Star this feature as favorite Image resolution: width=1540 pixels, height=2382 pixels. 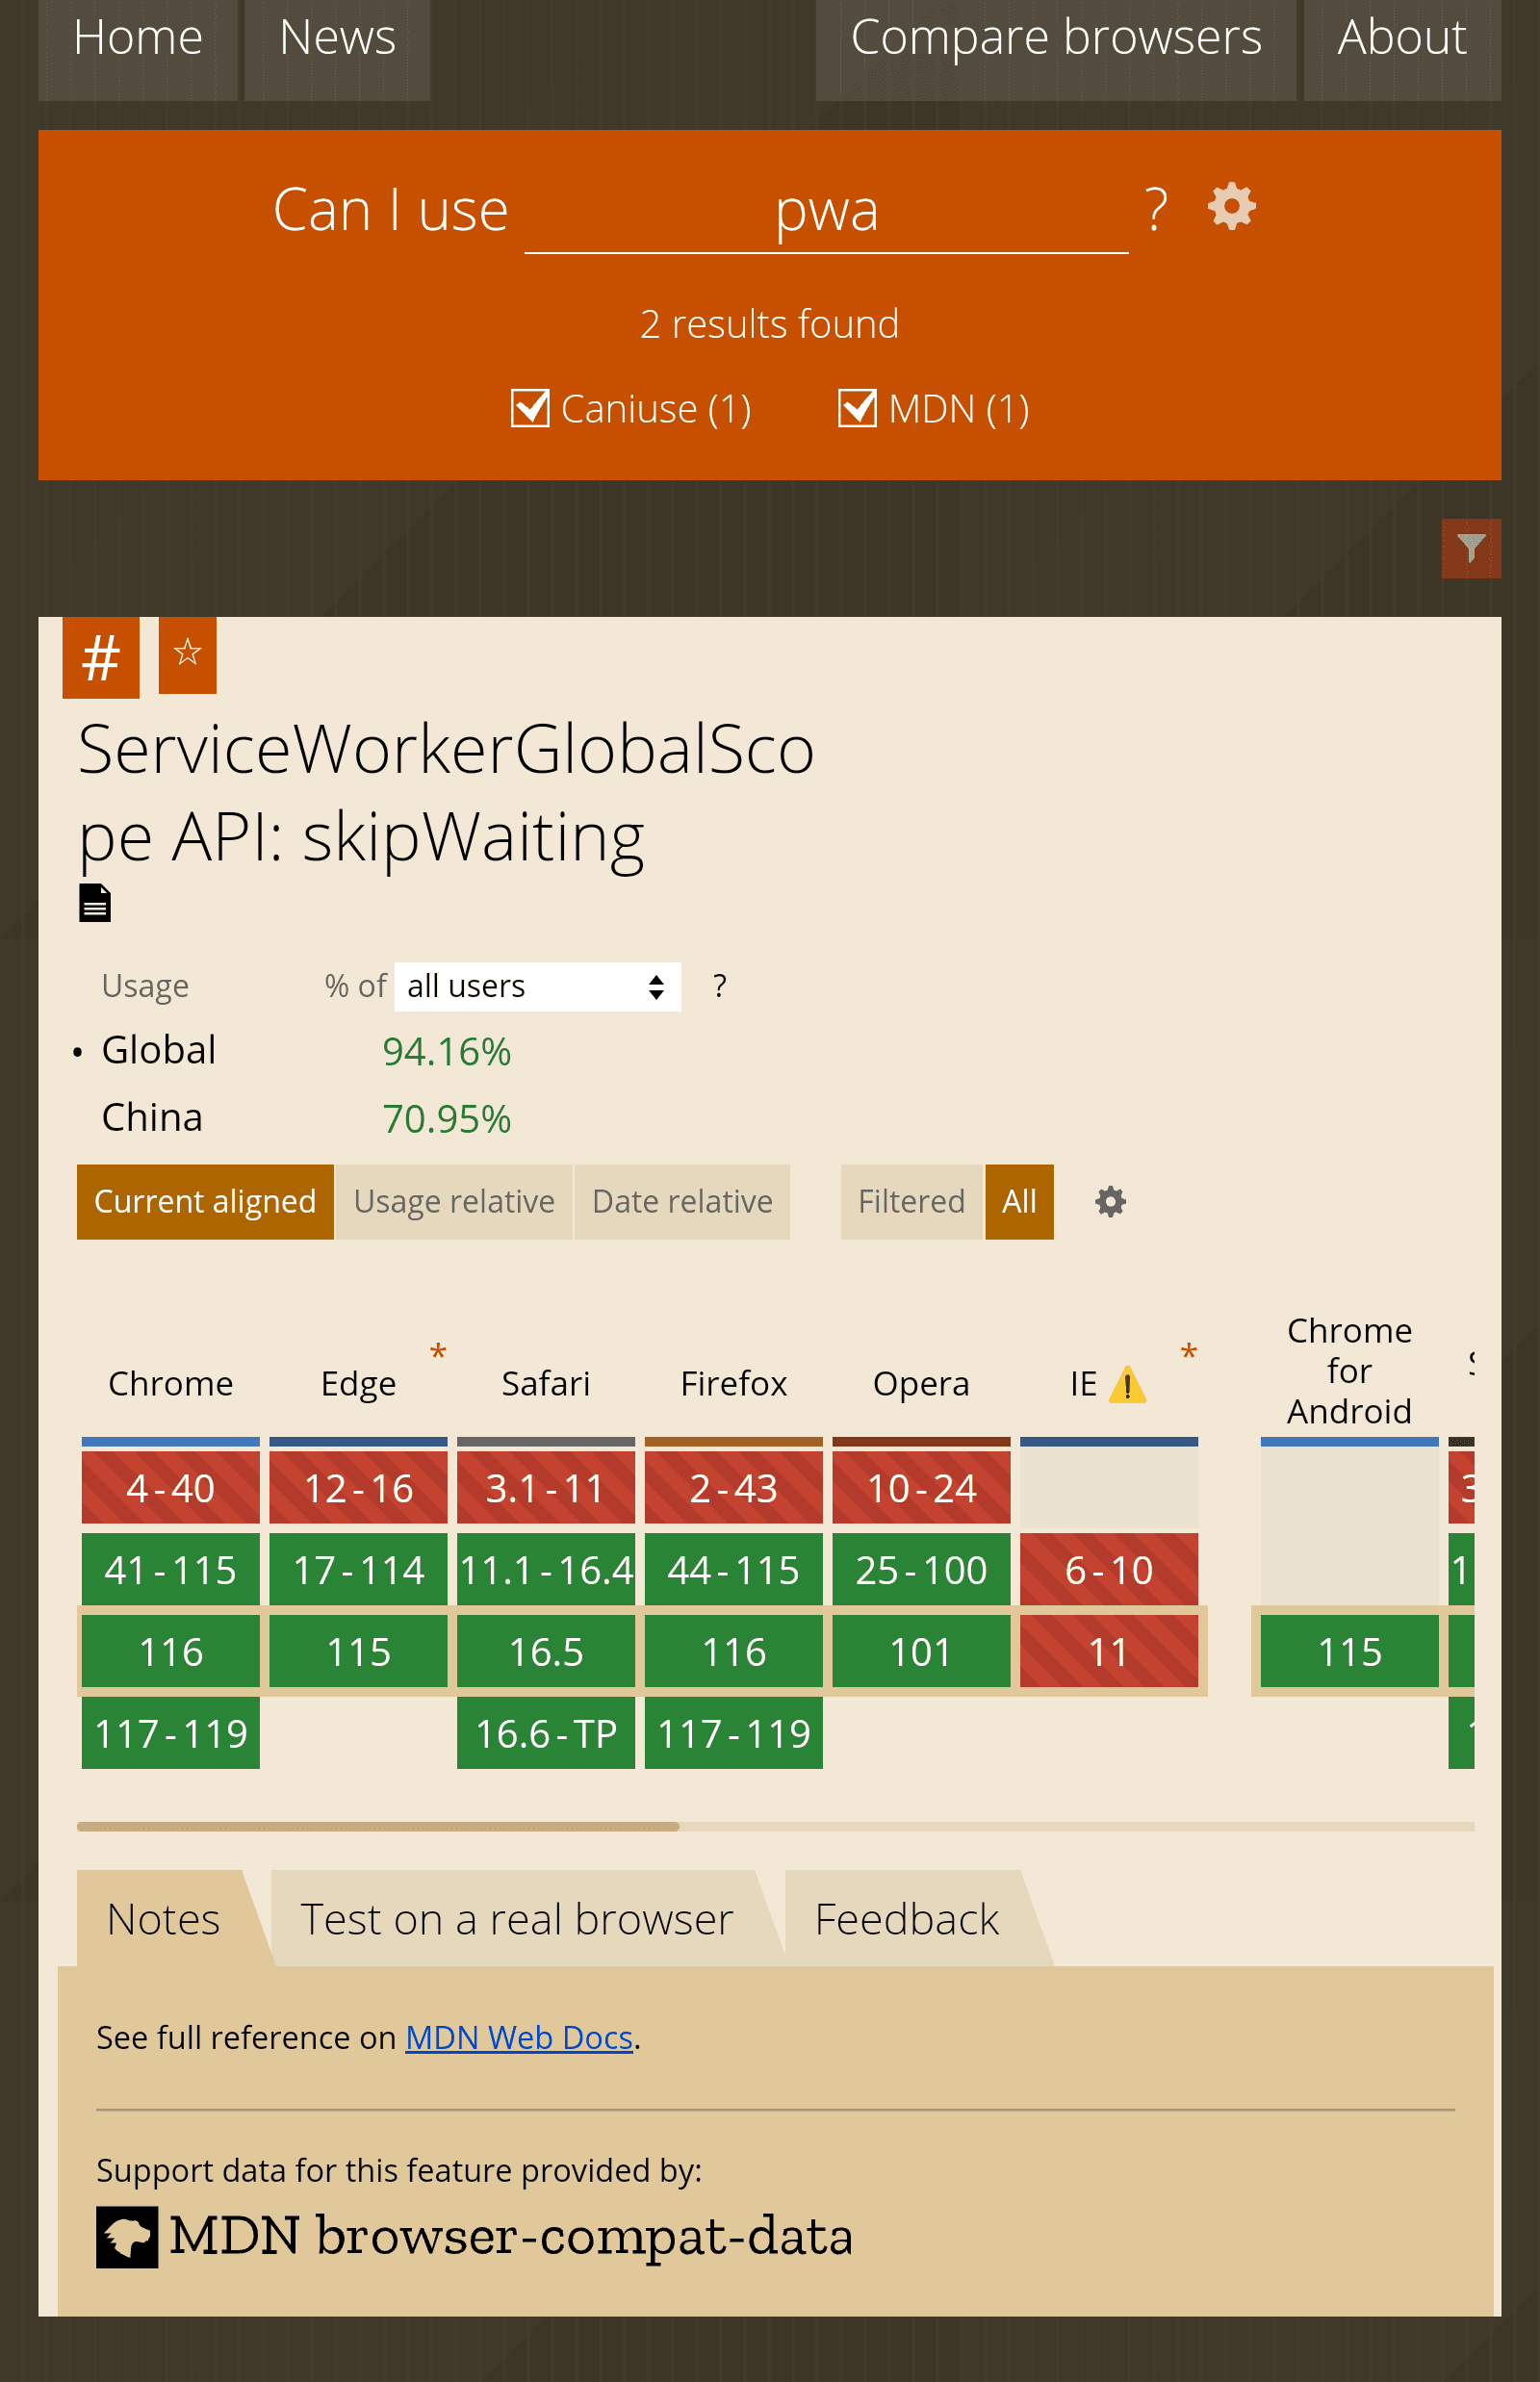188,655
